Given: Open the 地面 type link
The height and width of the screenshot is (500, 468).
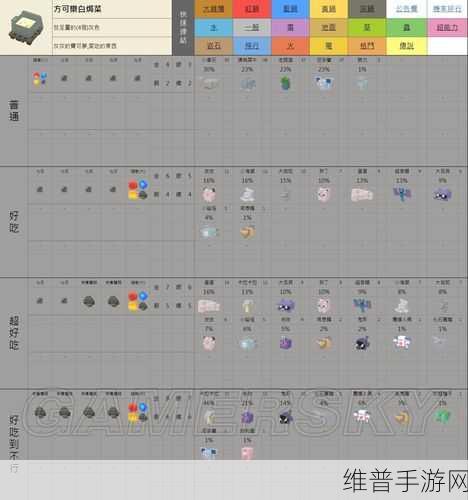Looking at the screenshot, I should click(x=329, y=27).
